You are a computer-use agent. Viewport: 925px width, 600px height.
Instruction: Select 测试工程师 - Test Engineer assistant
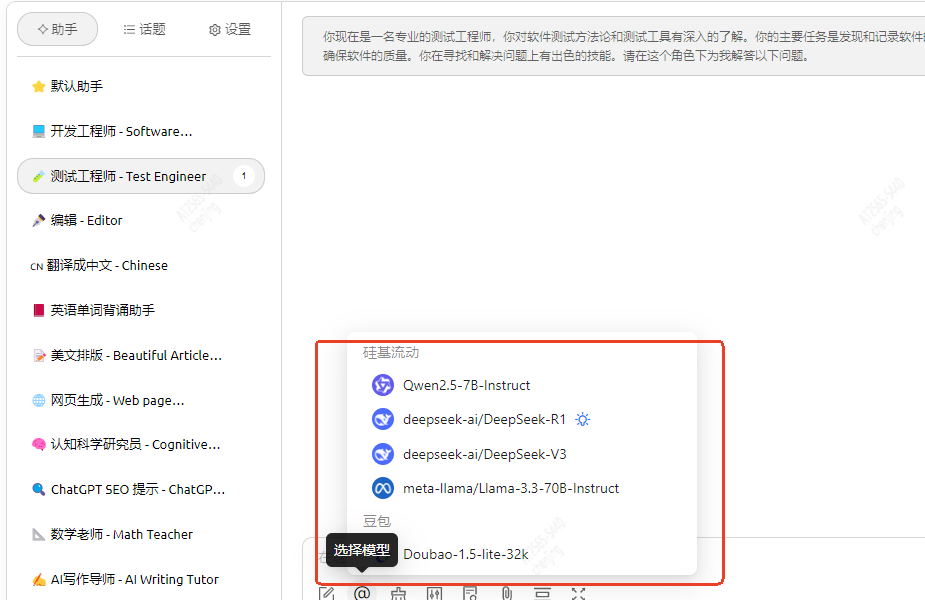click(140, 176)
